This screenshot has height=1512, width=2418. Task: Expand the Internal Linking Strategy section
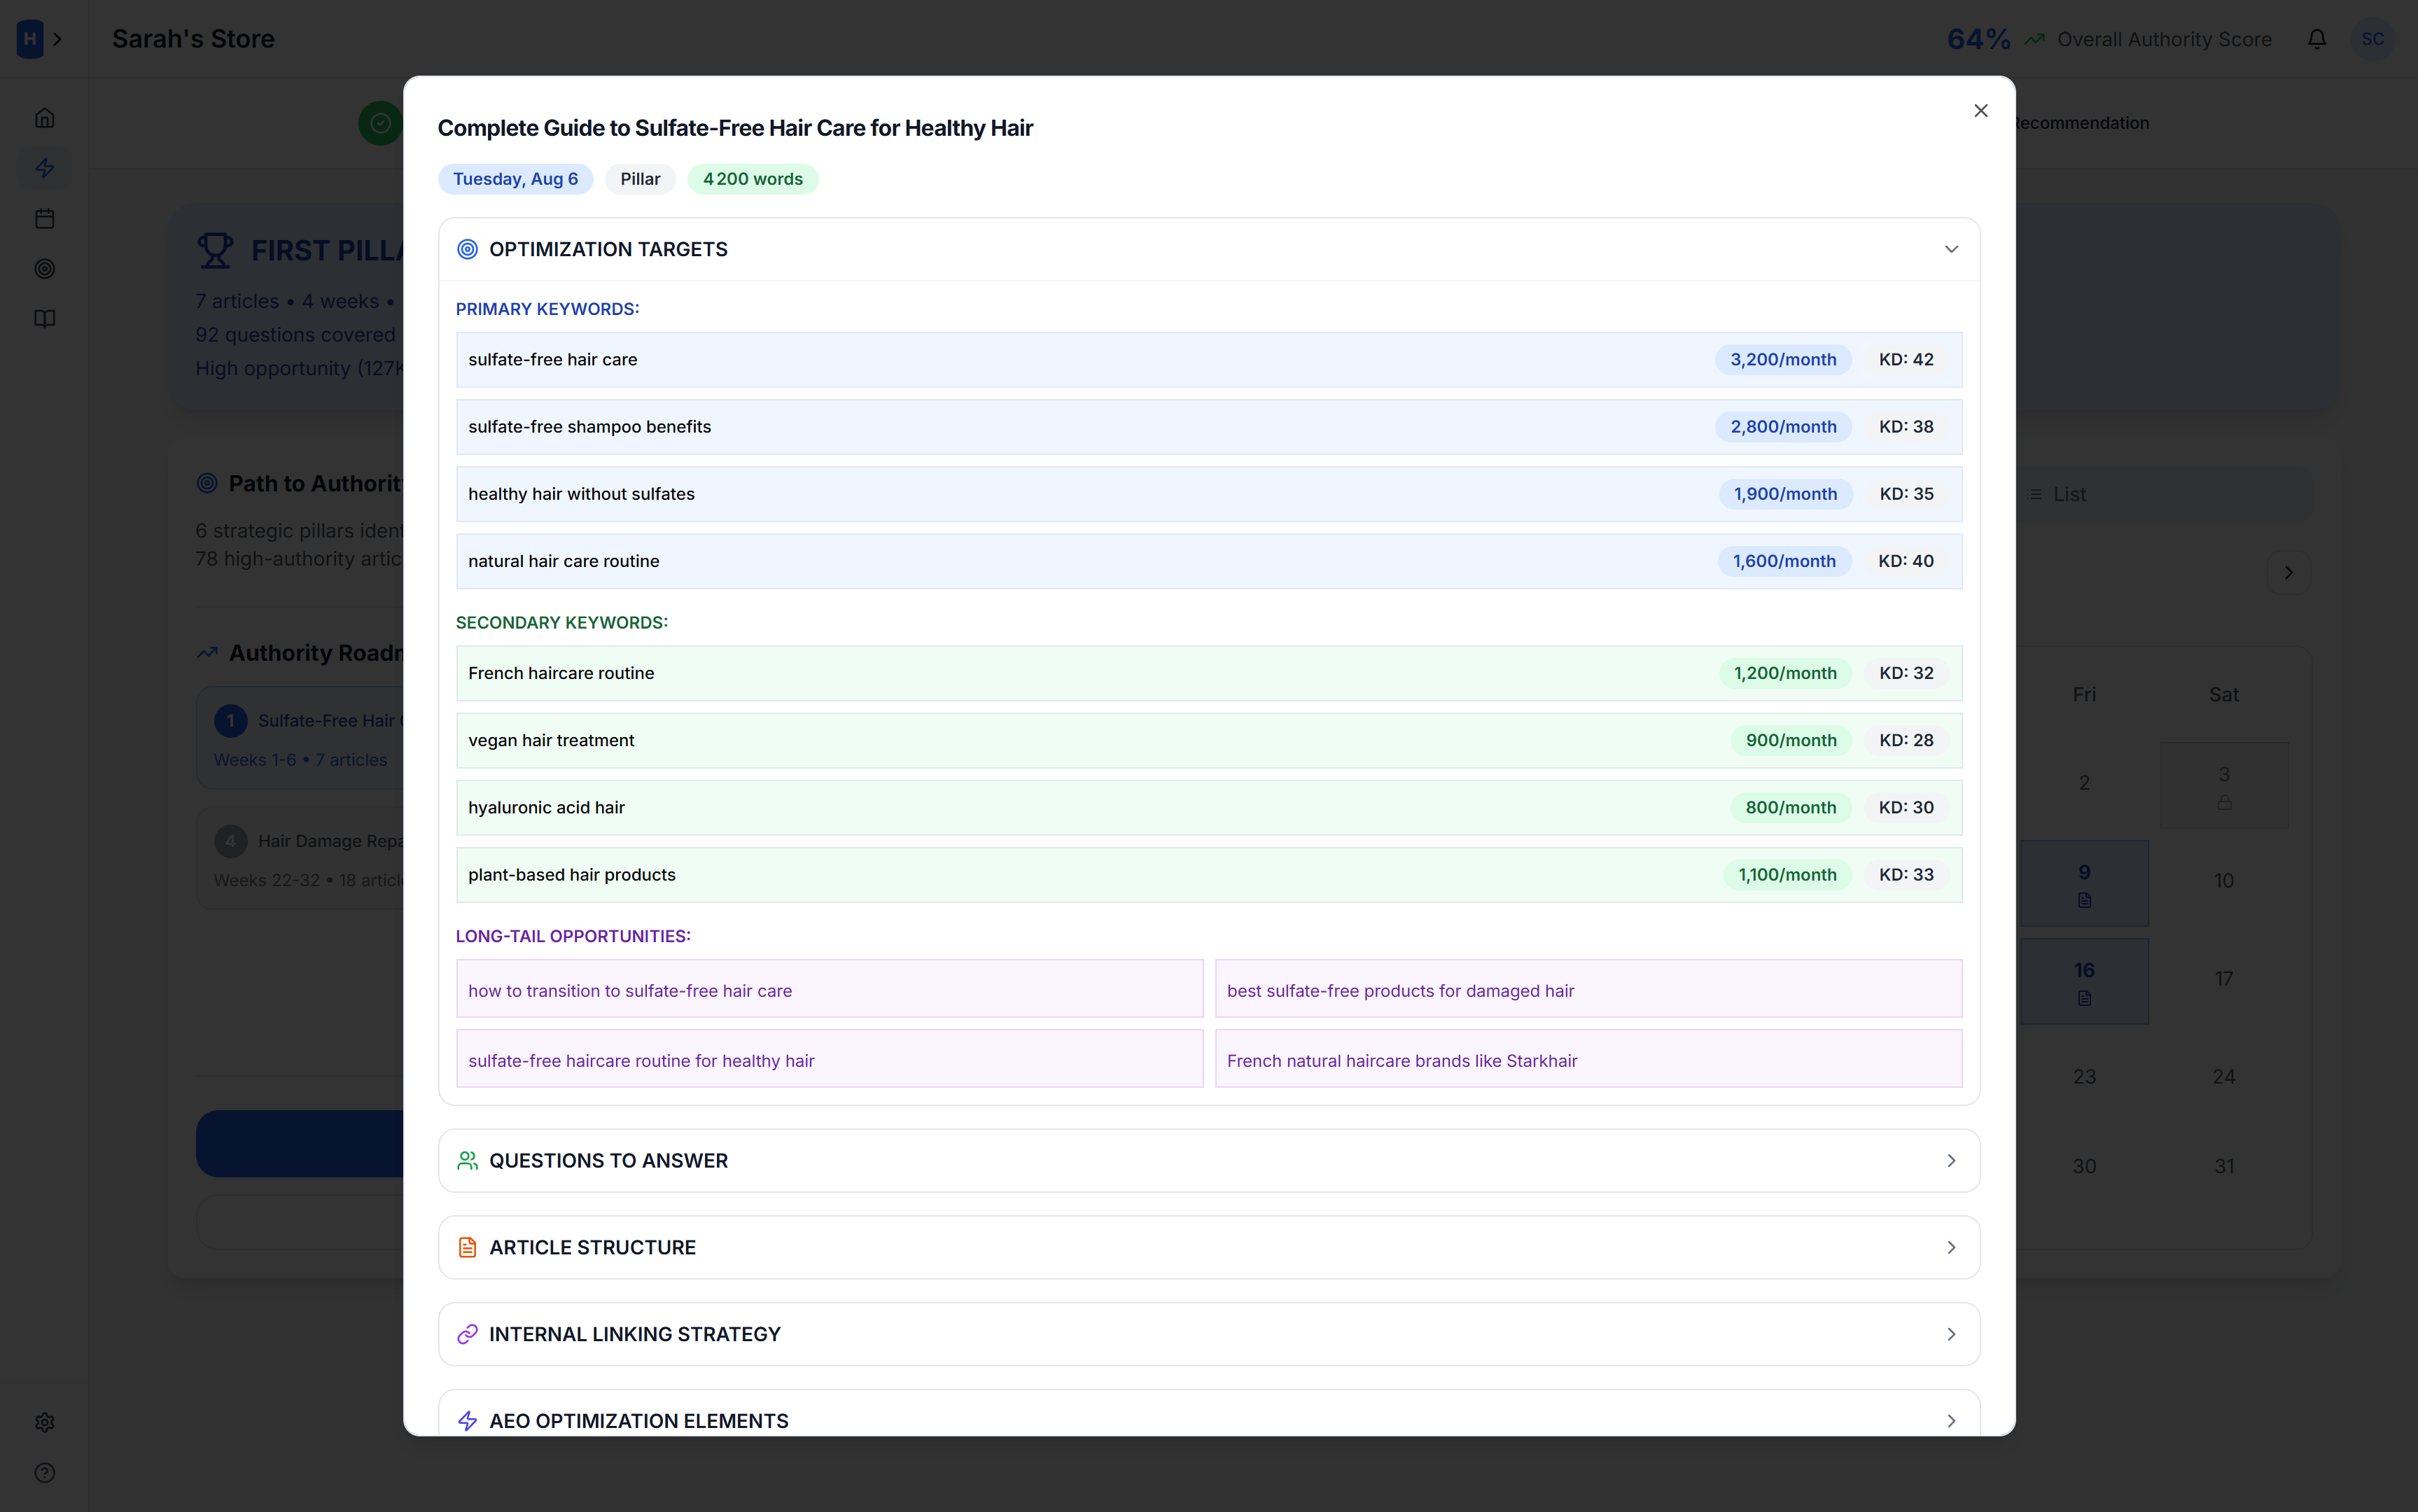point(1209,1335)
